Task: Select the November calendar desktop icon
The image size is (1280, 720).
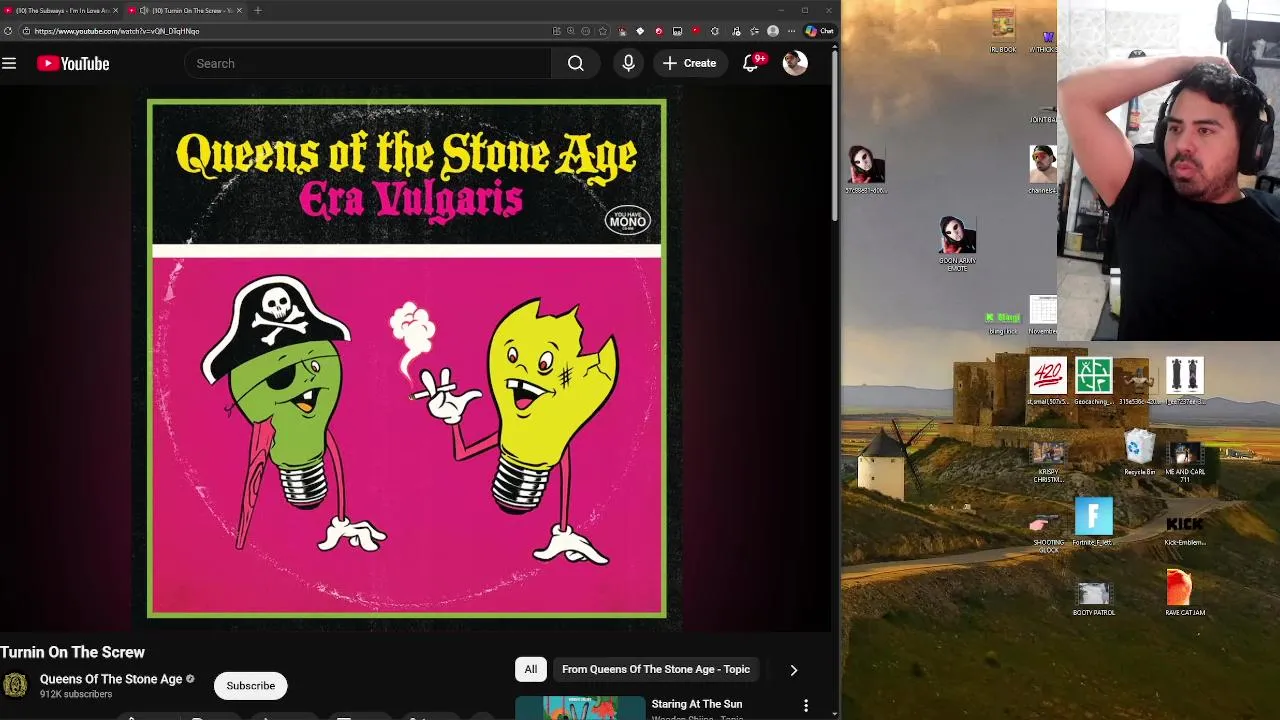Action: click(1043, 315)
